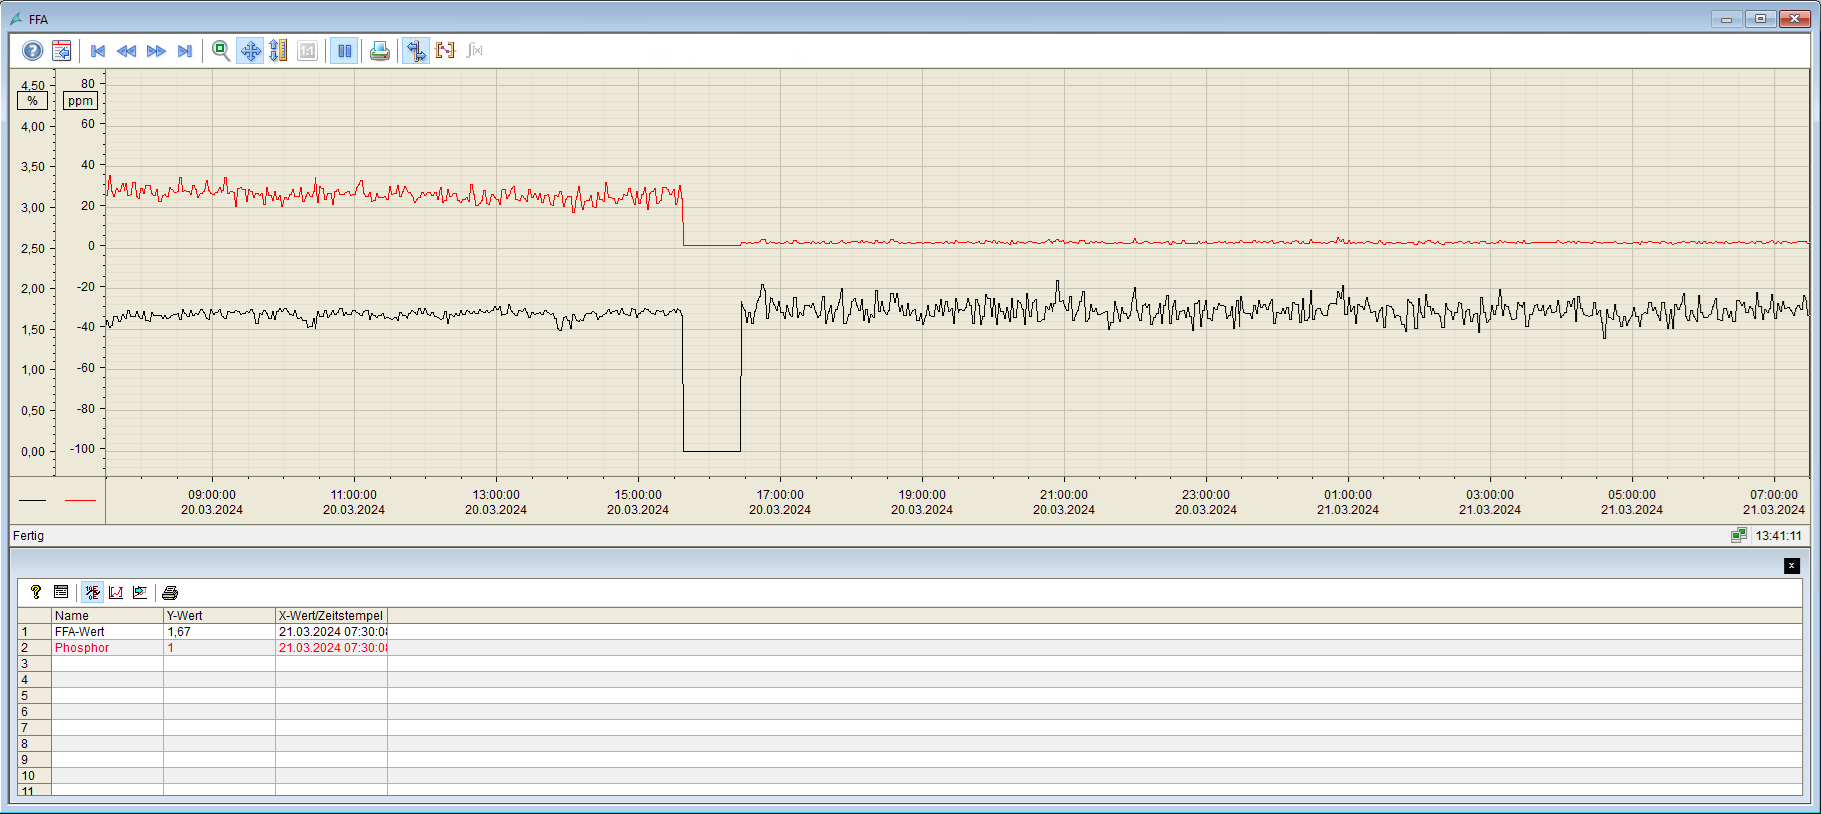Select row header number 1
The width and height of the screenshot is (1821, 814).
pos(34,632)
